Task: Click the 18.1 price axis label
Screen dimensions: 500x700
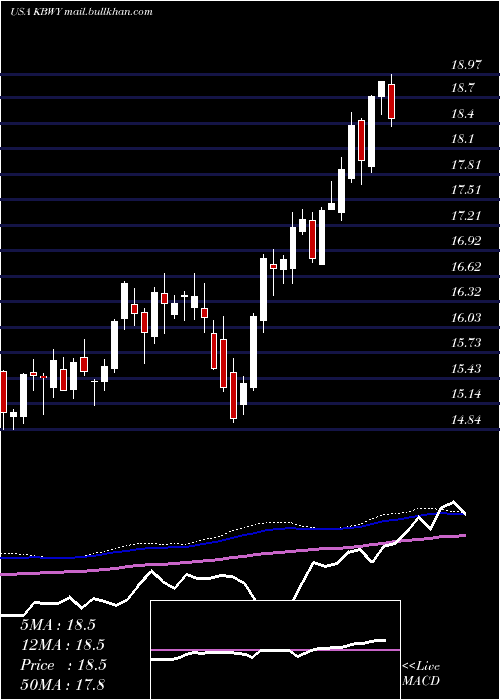Action: tap(463, 139)
